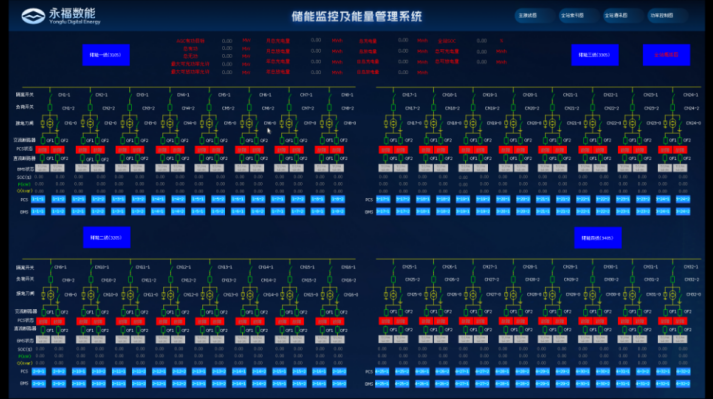Click the blue 储能二线 button
Screen dimensions: 713x399
pos(106,237)
